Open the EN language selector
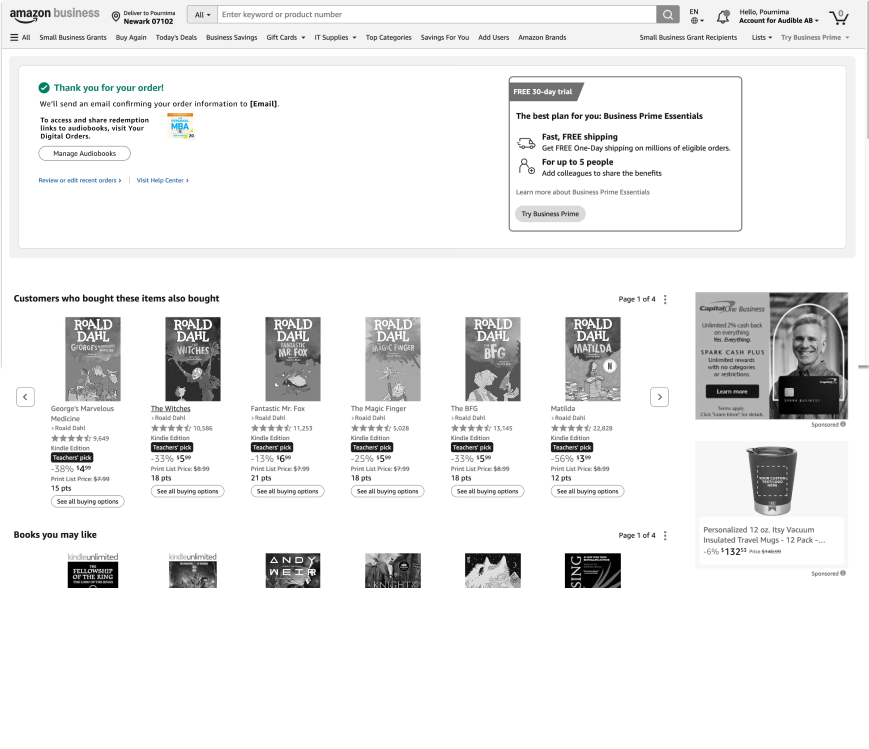 [697, 16]
